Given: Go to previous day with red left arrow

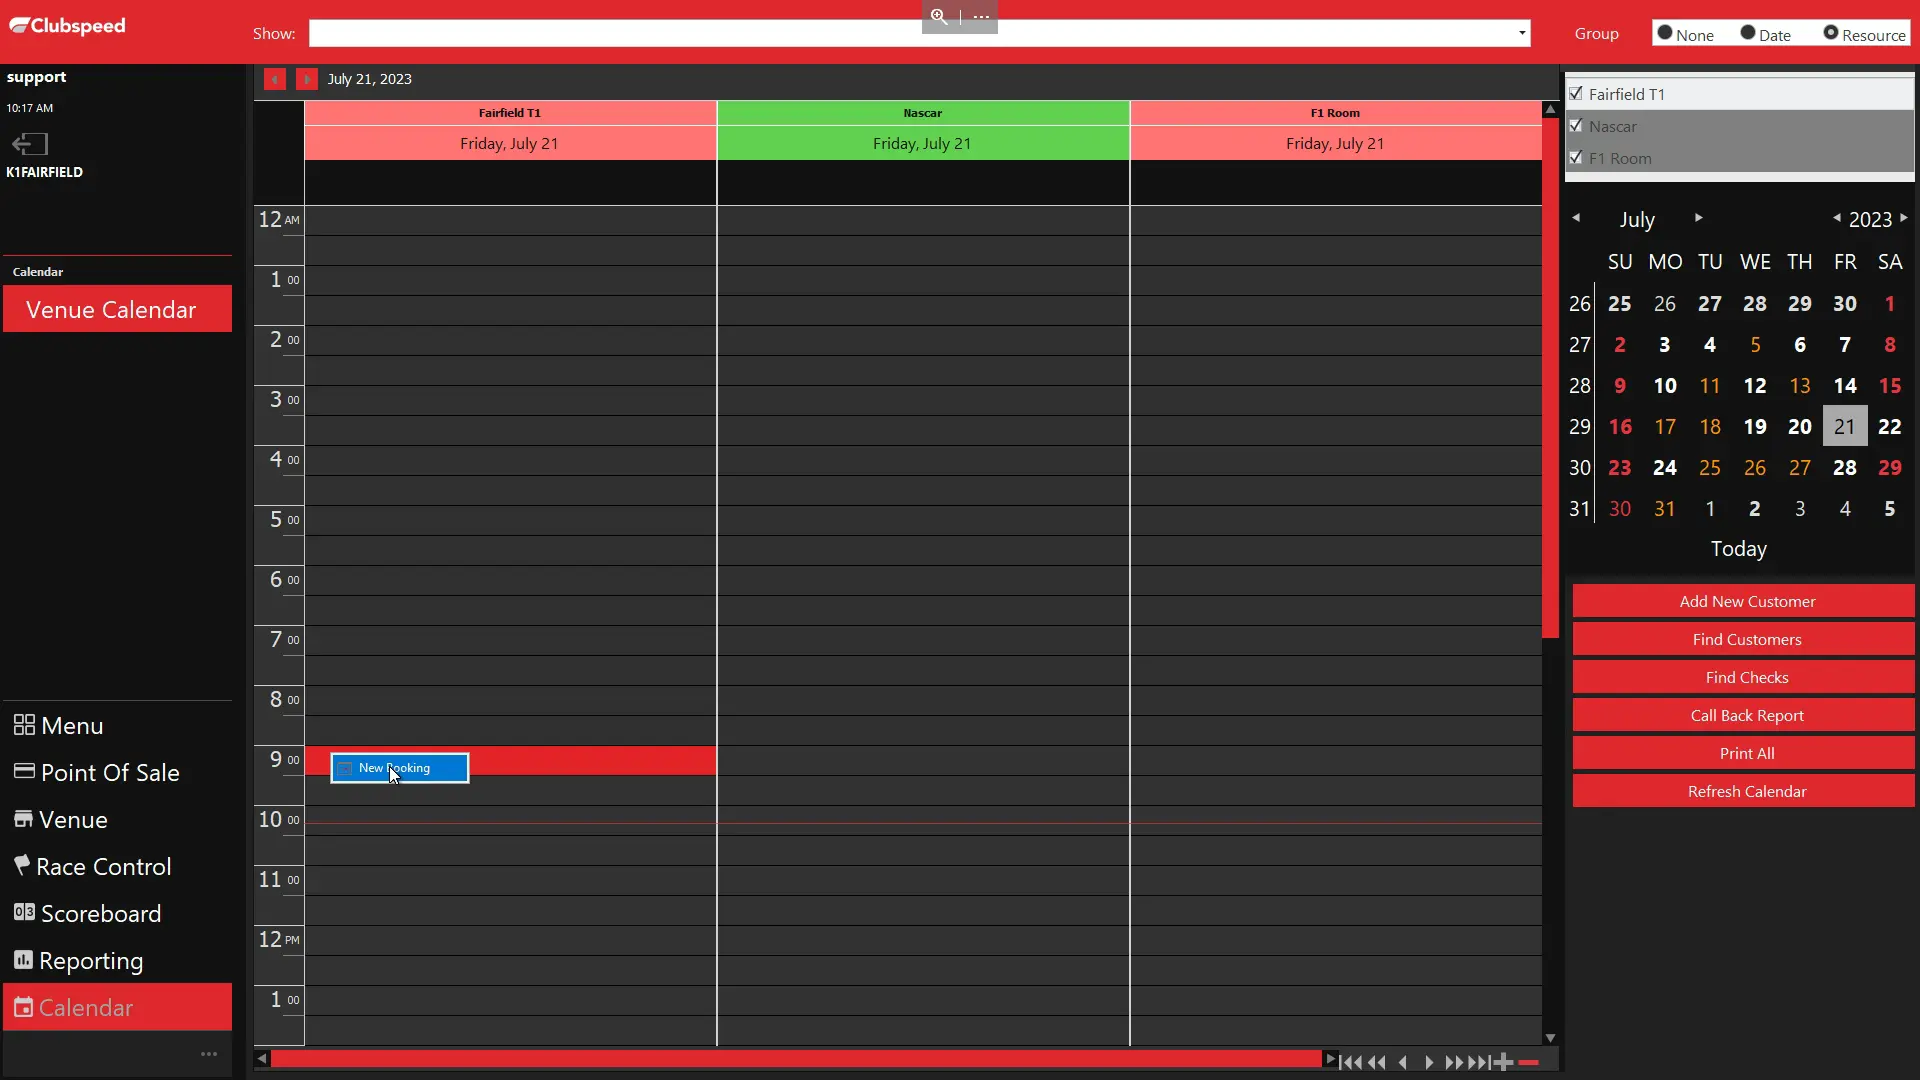Looking at the screenshot, I should click(x=275, y=79).
